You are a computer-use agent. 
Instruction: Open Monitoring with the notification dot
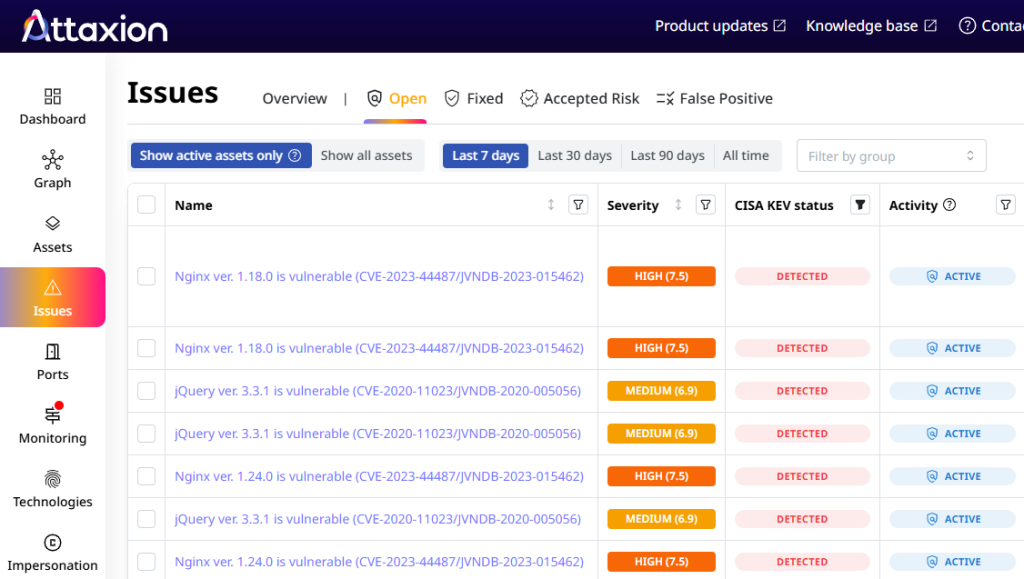click(x=52, y=424)
